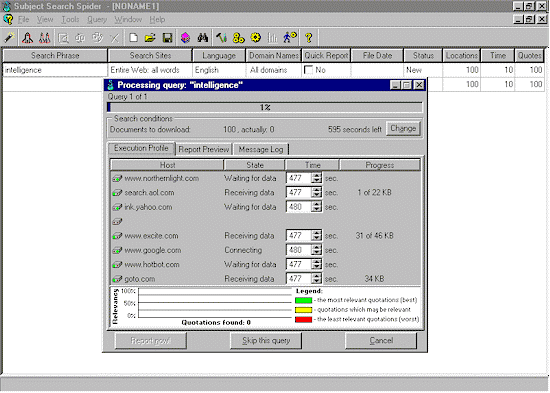Click the binoculars search icon
The height and width of the screenshot is (393, 550).
coord(203,38)
